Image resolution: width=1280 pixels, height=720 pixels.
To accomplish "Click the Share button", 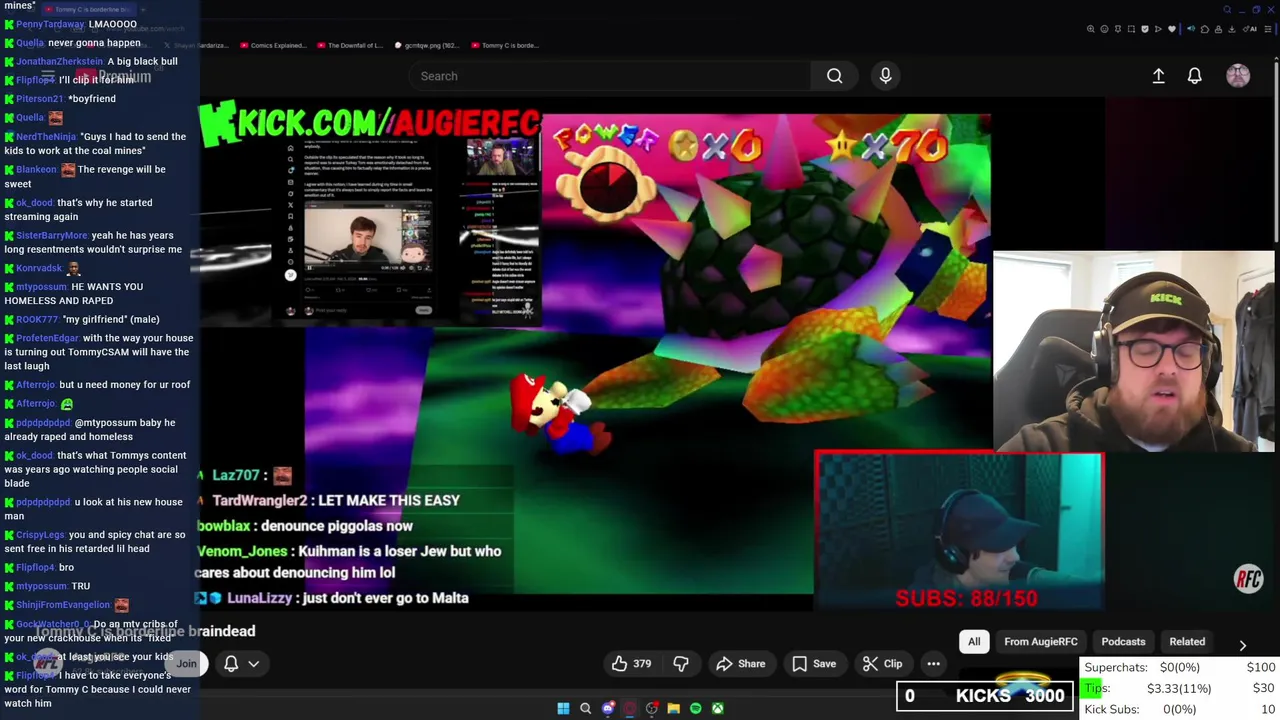I will point(740,663).
